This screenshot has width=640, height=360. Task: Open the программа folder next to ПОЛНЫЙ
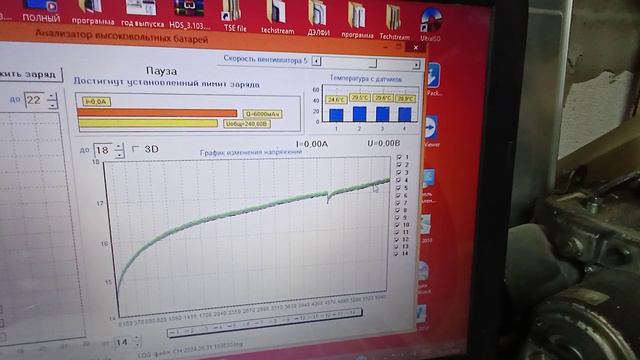click(93, 12)
